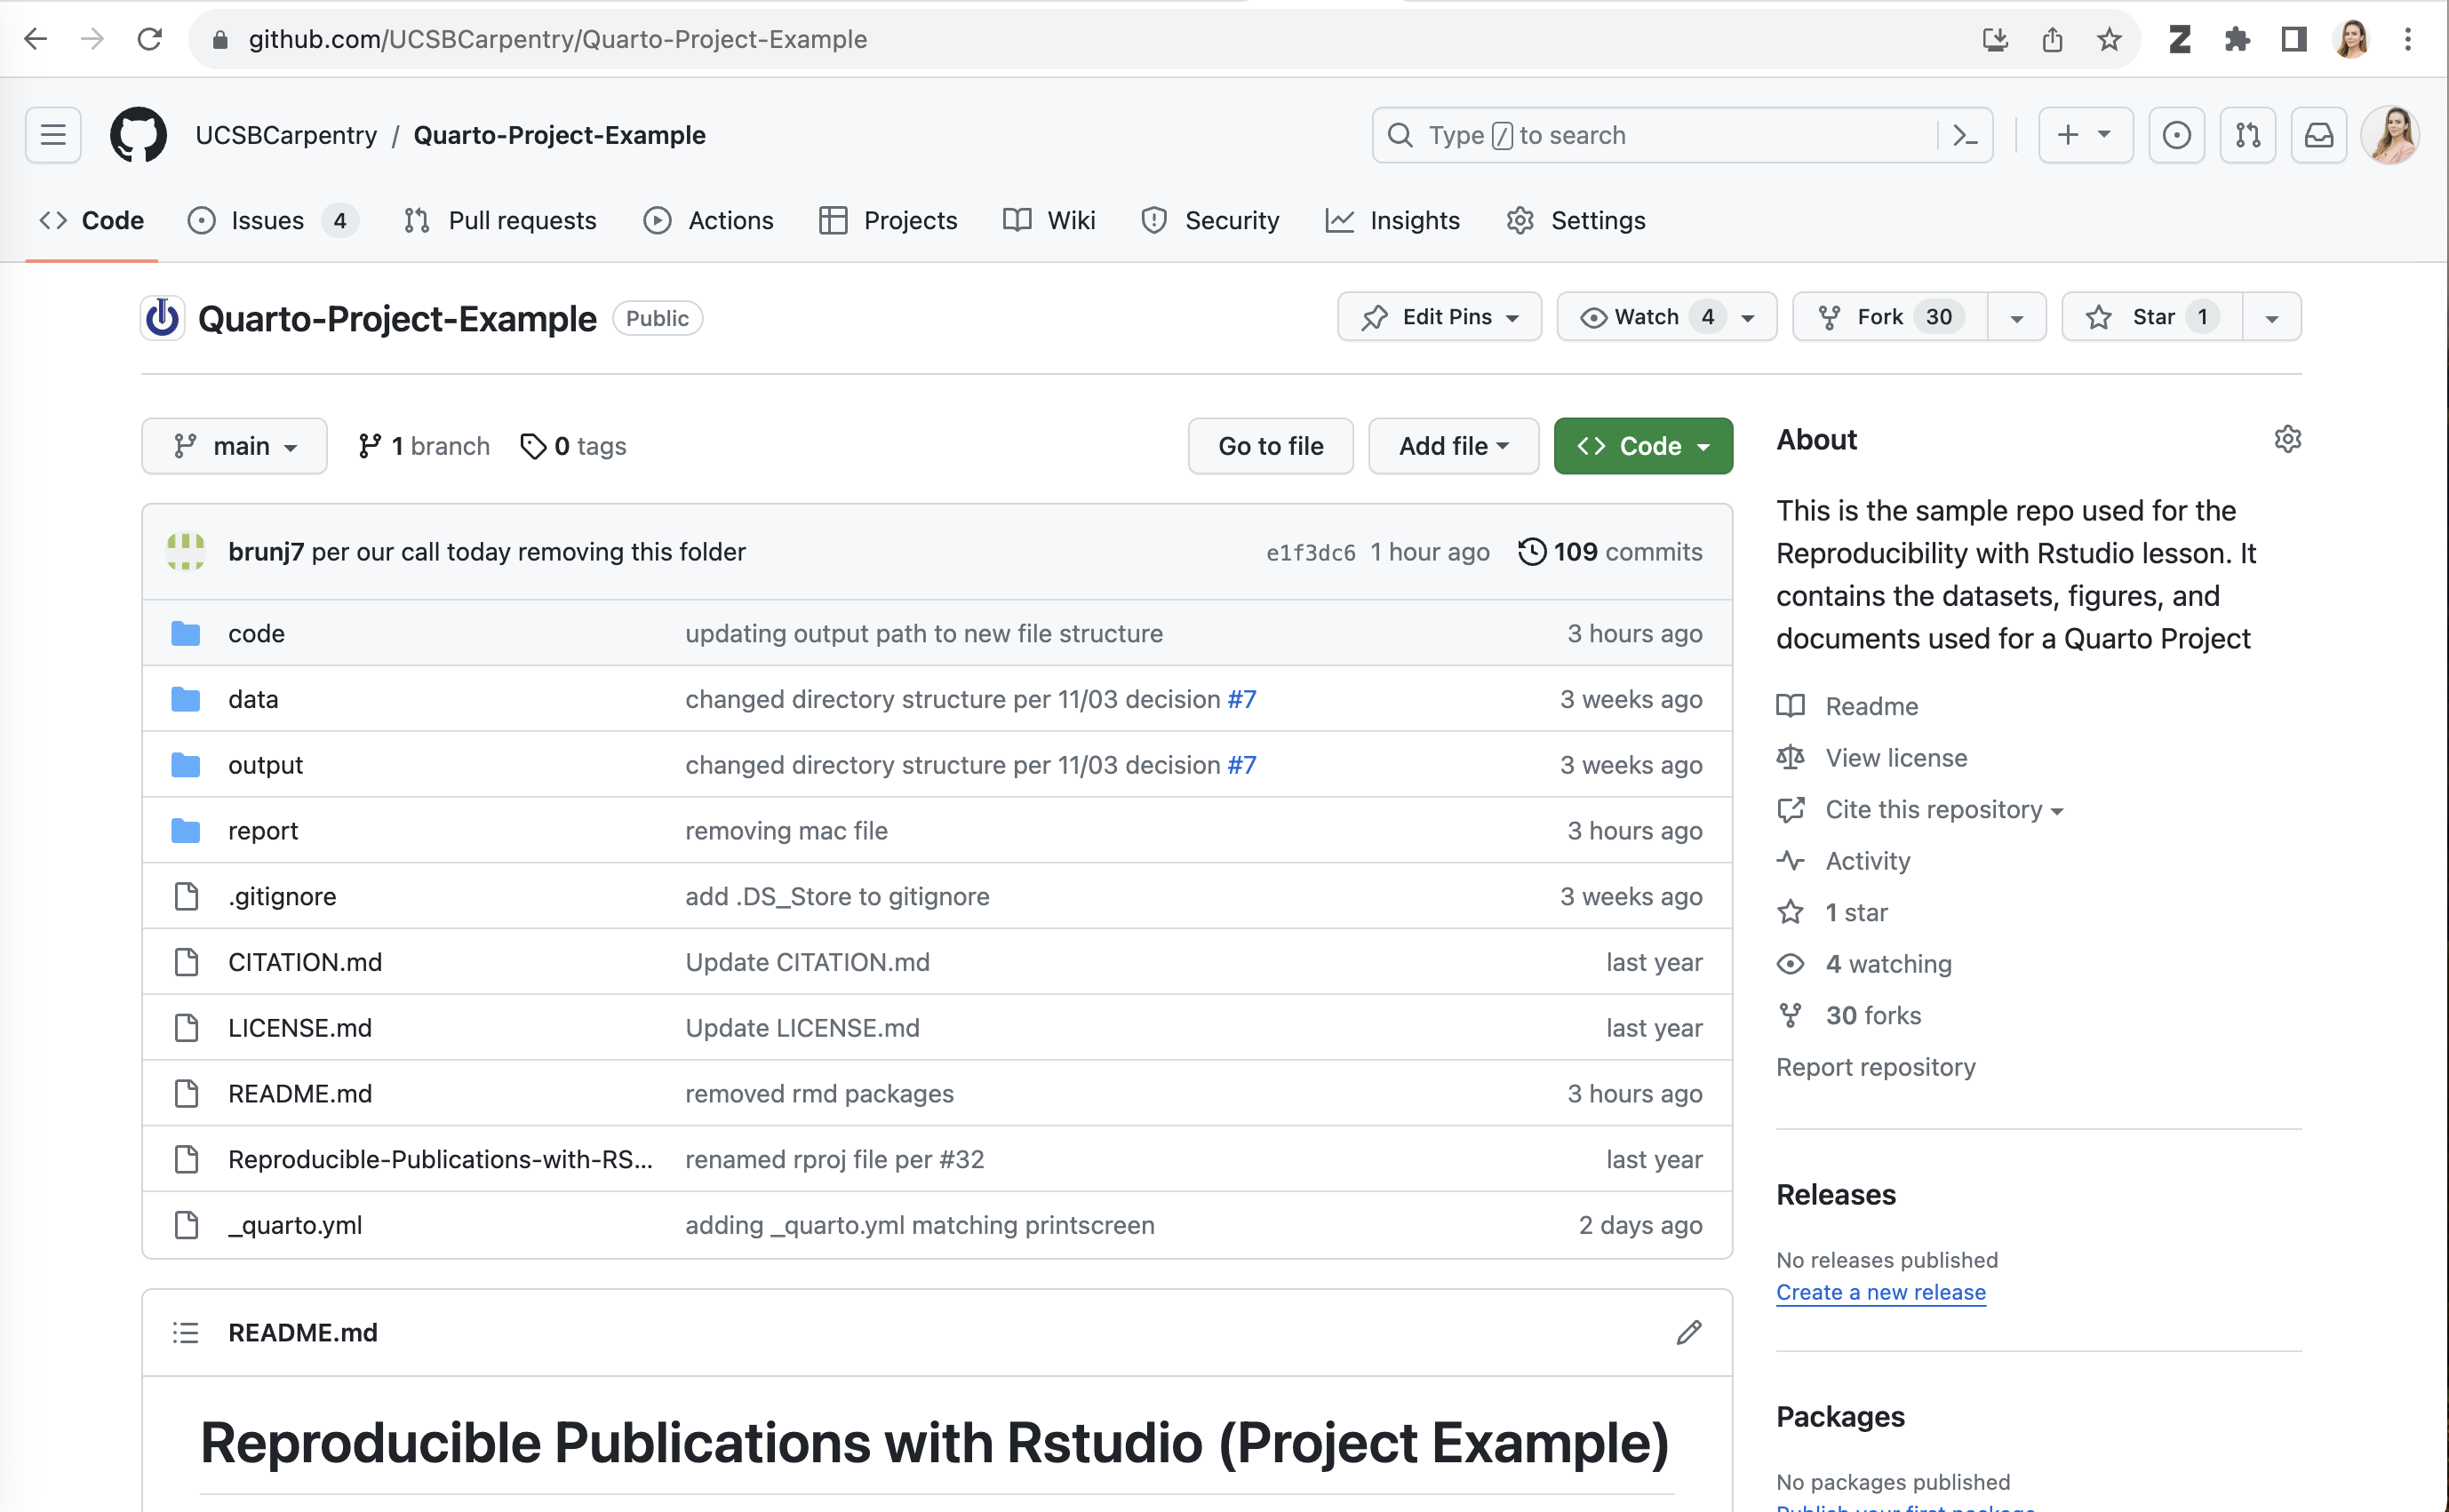Open issue #7 link in data row
Image resolution: width=2449 pixels, height=1512 pixels.
[x=1242, y=699]
